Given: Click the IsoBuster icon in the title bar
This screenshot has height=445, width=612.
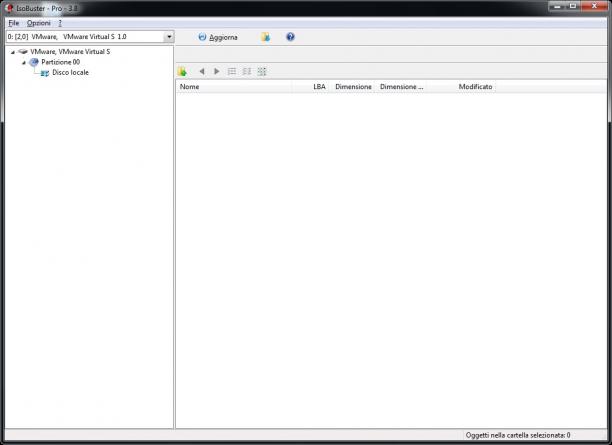Looking at the screenshot, I should 9,8.
